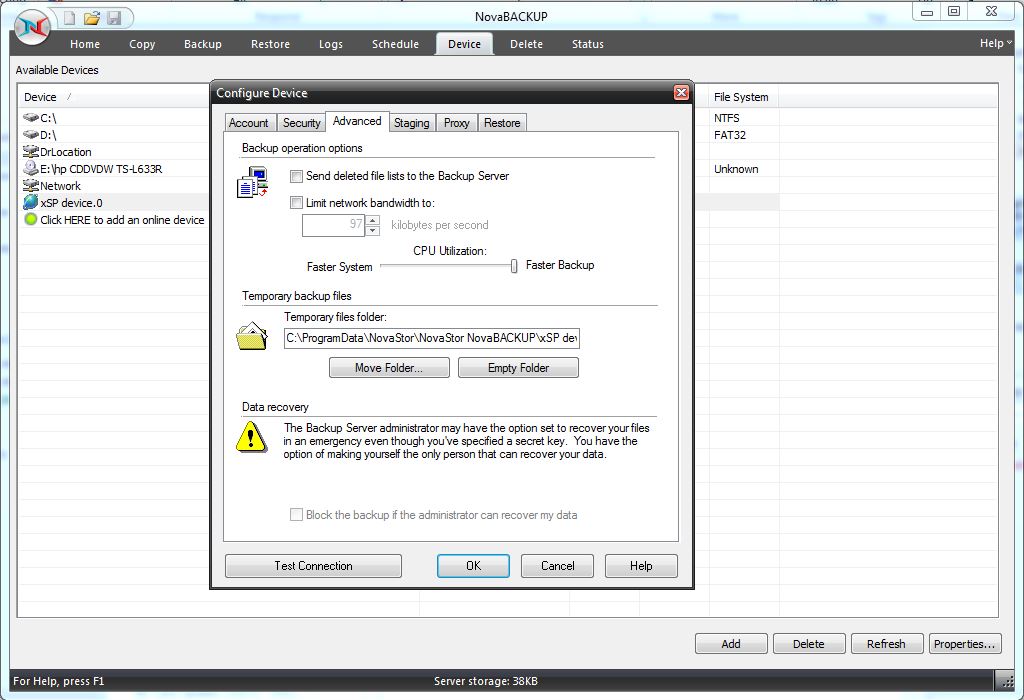Switch to the Proxy tab
This screenshot has height=700, width=1024.
click(456, 123)
